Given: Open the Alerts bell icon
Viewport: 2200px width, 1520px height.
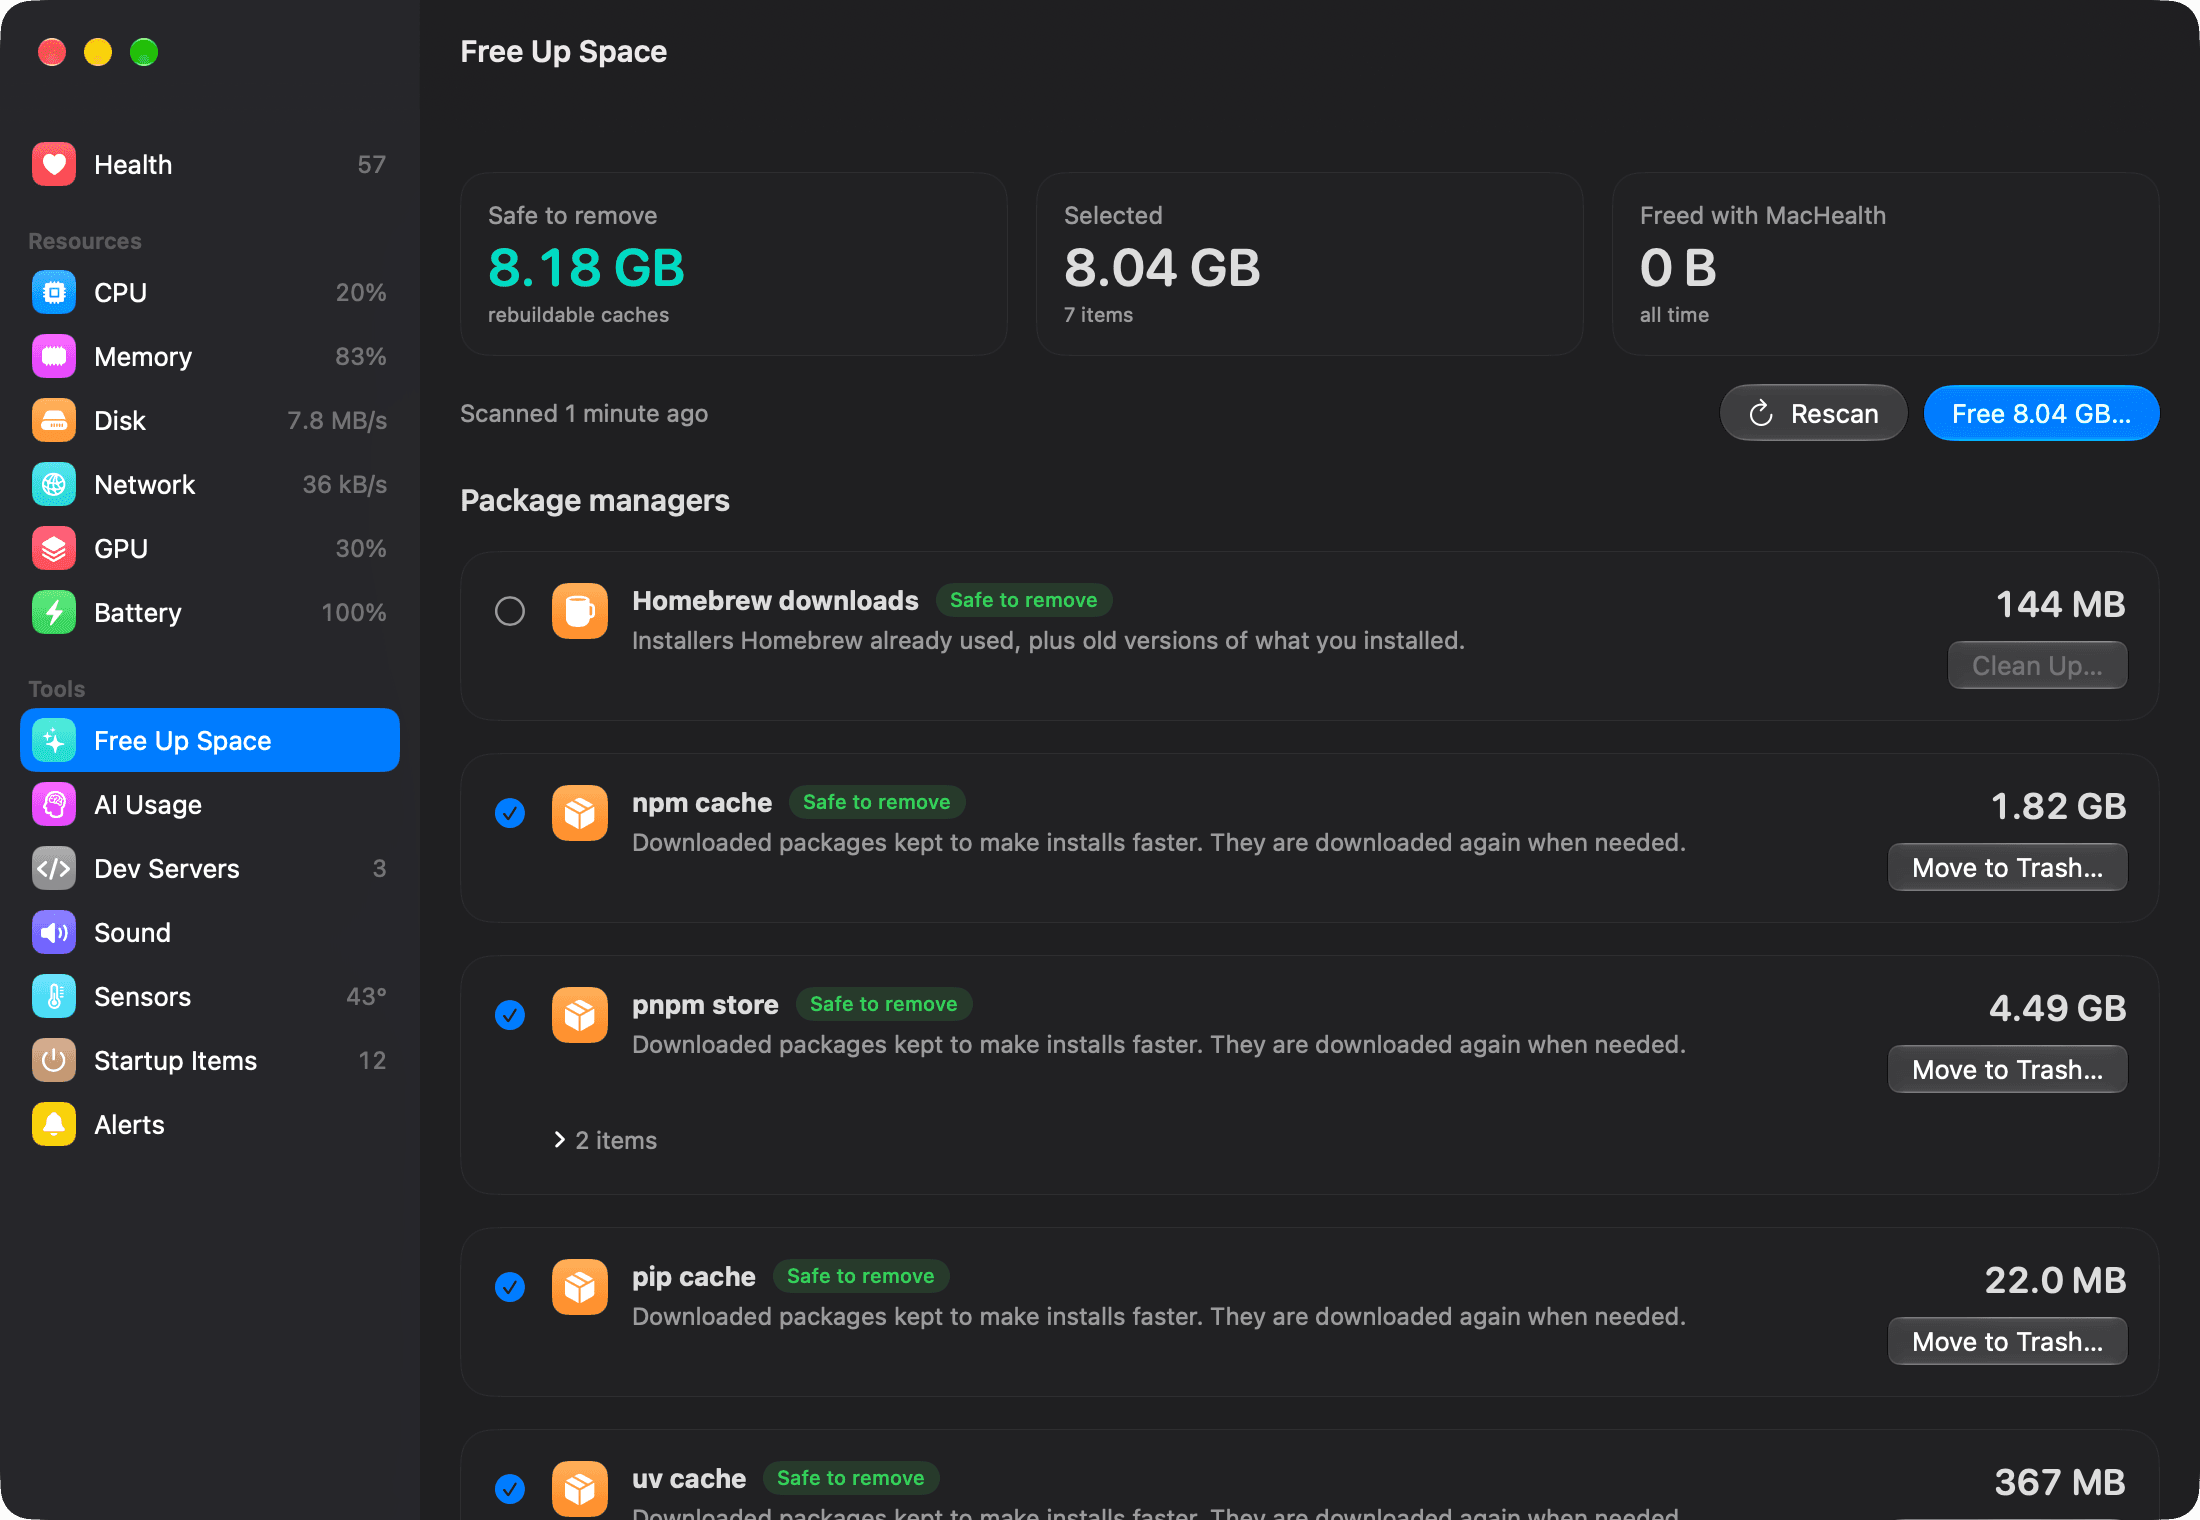Looking at the screenshot, I should [x=54, y=1125].
